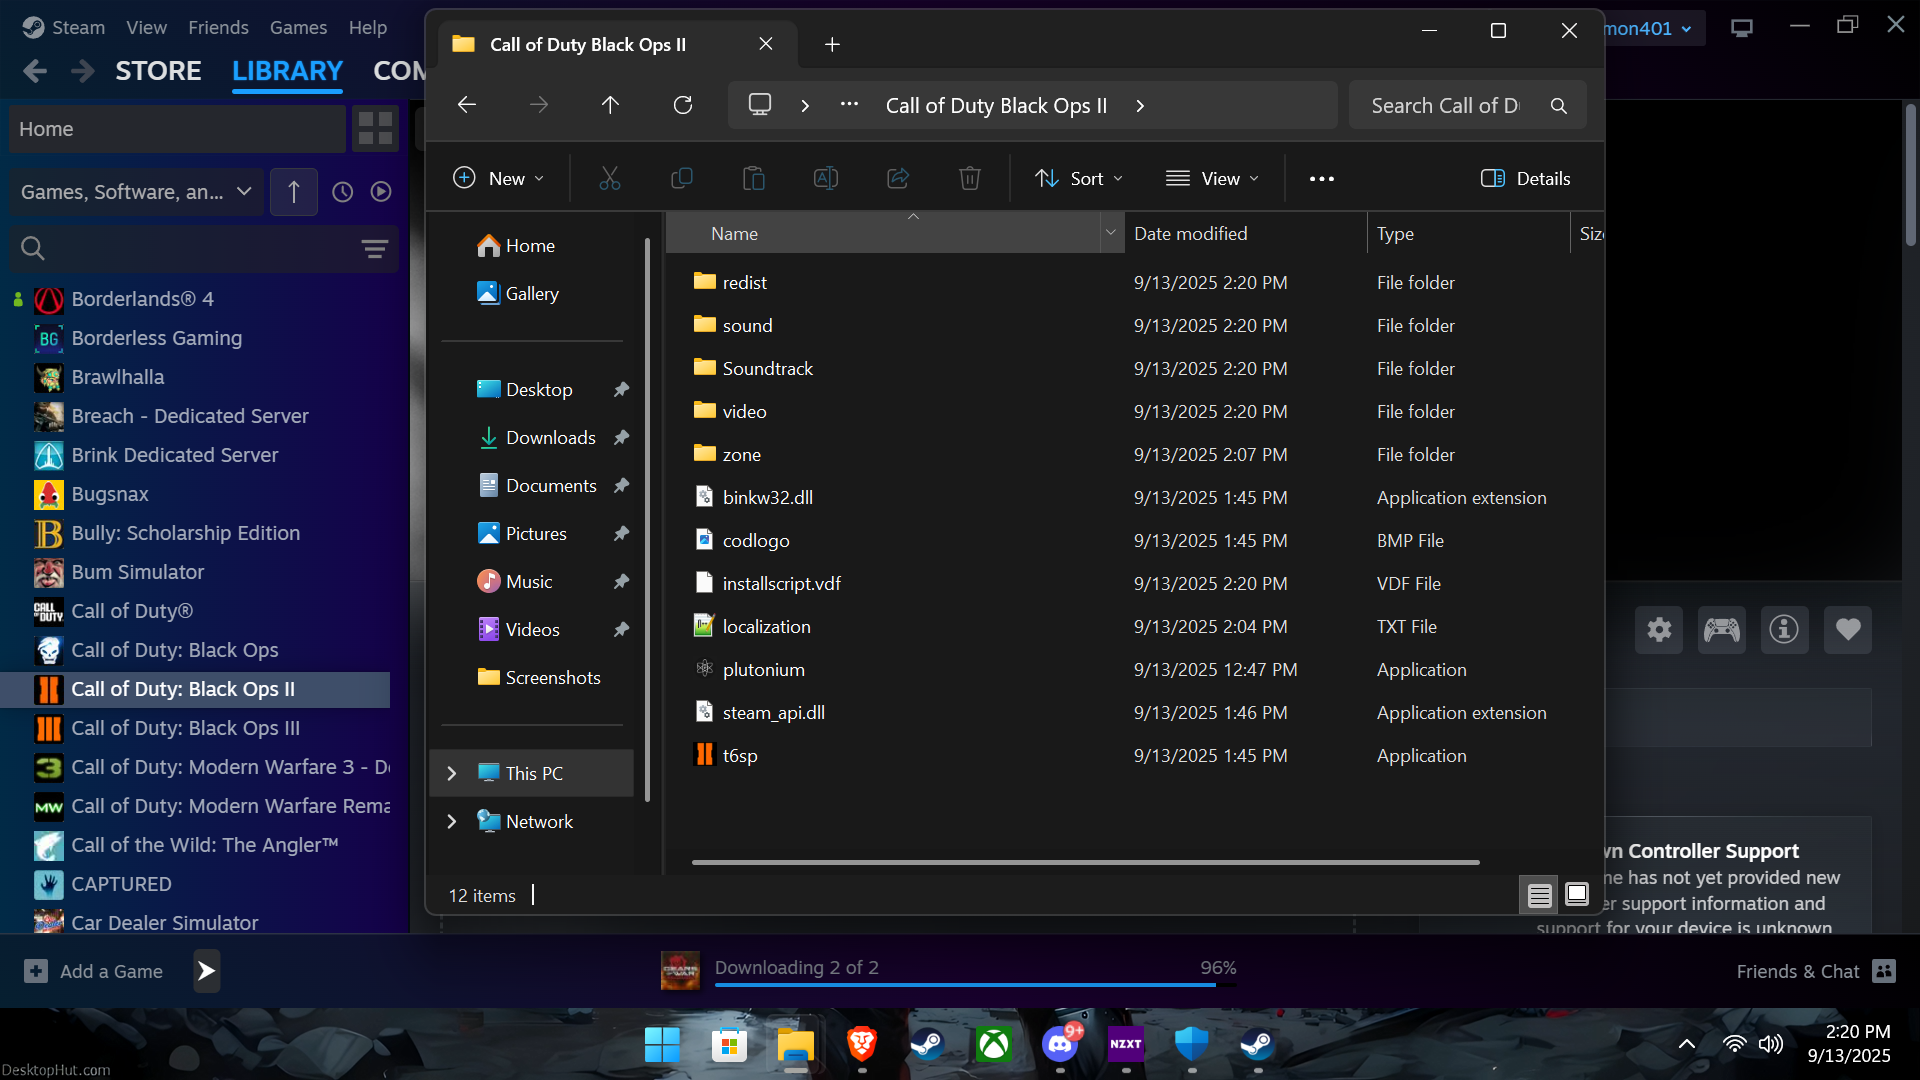Click the Delete trash icon in Explorer

click(970, 179)
